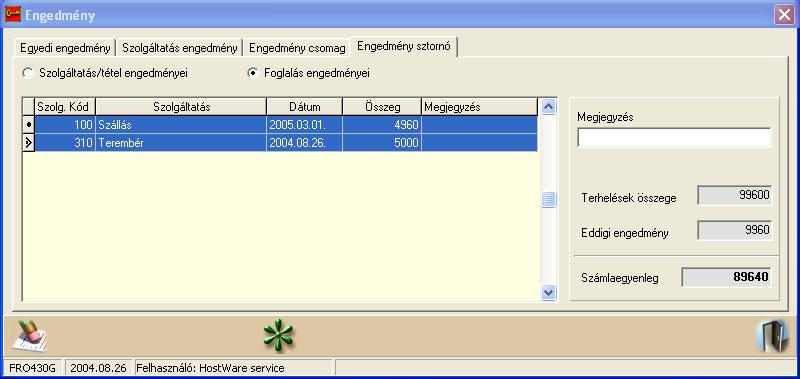This screenshot has height=379, width=800.
Task: Open the Egyedi engedmény tab
Action: pos(65,48)
